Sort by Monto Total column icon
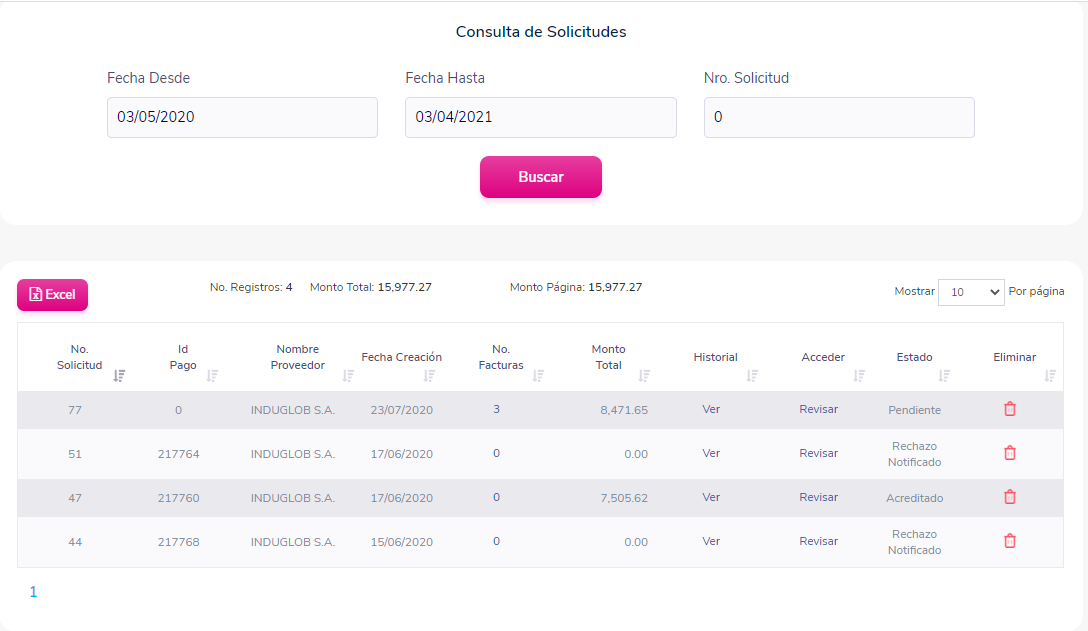The image size is (1088, 631). click(x=645, y=376)
